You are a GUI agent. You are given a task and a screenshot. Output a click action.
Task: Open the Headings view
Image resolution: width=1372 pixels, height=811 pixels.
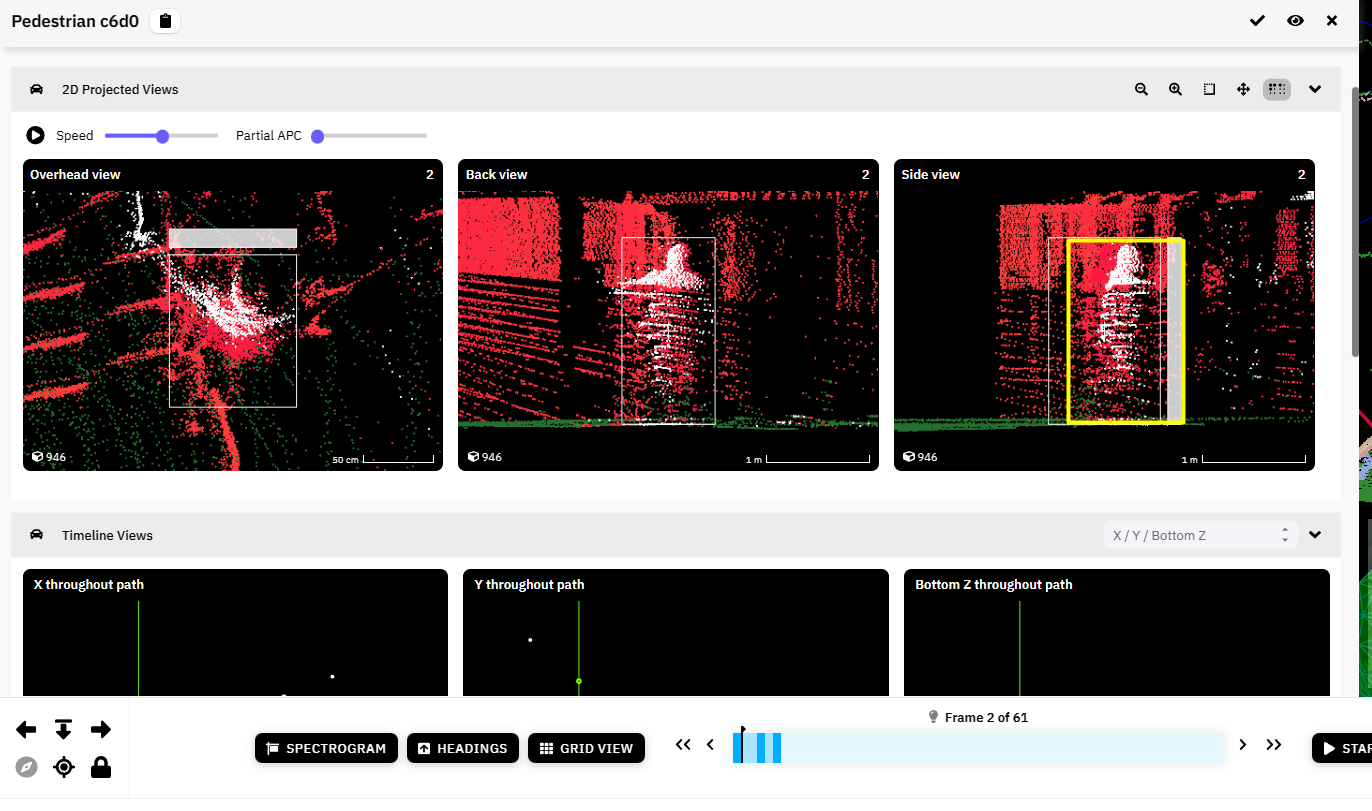463,748
